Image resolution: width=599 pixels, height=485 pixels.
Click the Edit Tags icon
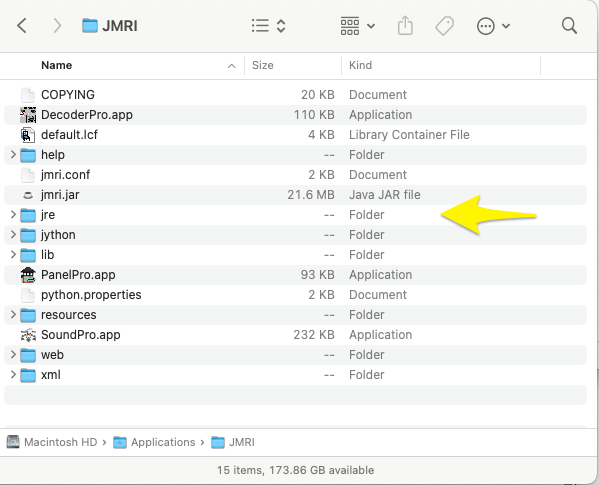[x=445, y=26]
